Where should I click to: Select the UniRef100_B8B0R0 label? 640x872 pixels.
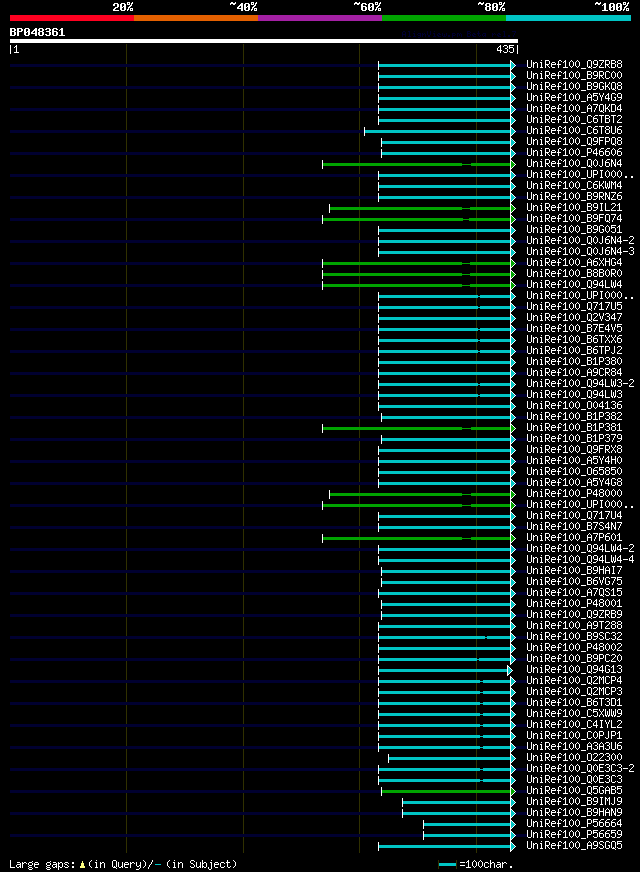[574, 274]
